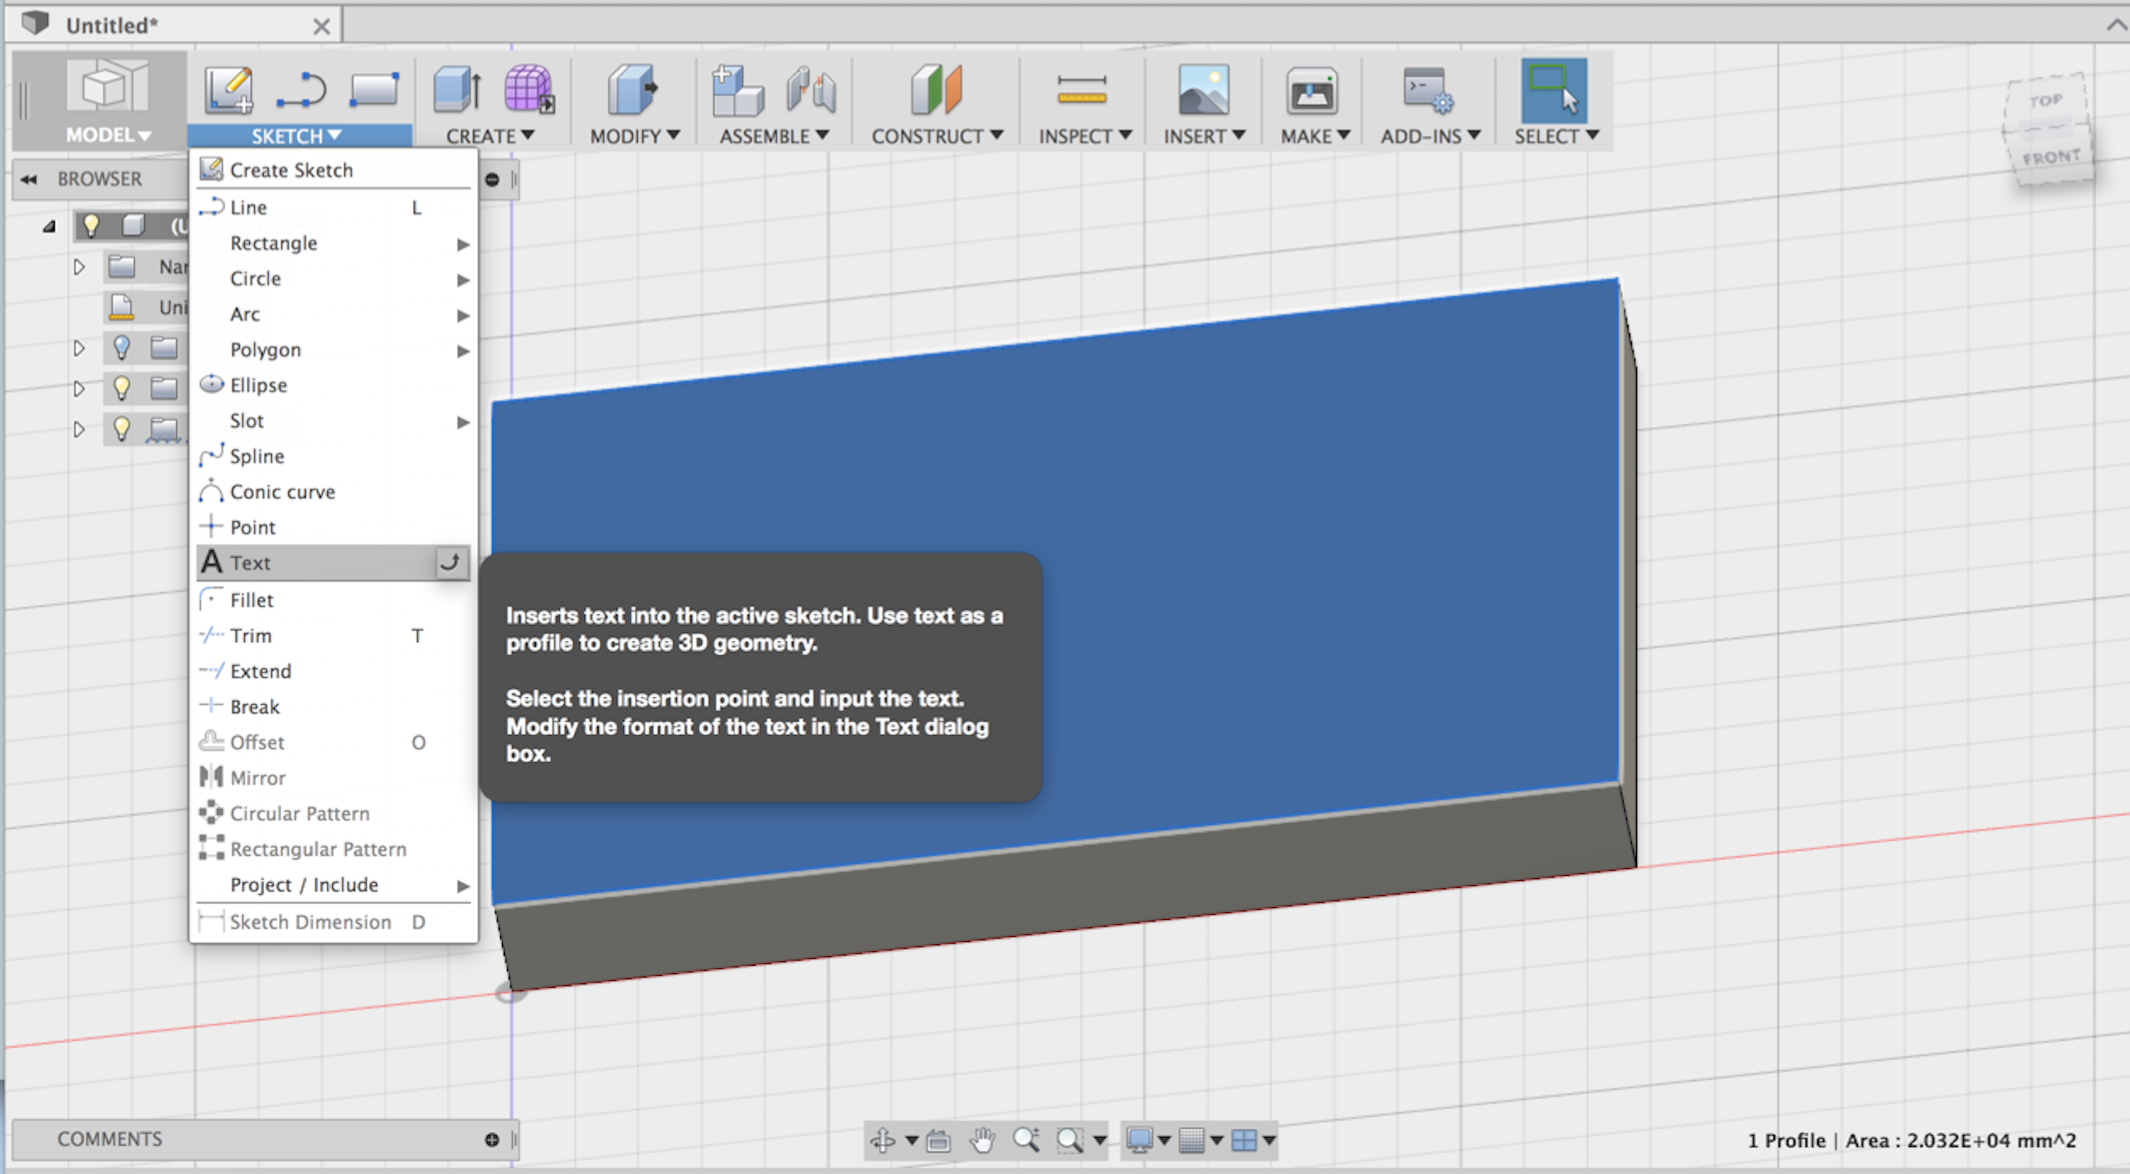Open the Rectangle submenu

(333, 243)
